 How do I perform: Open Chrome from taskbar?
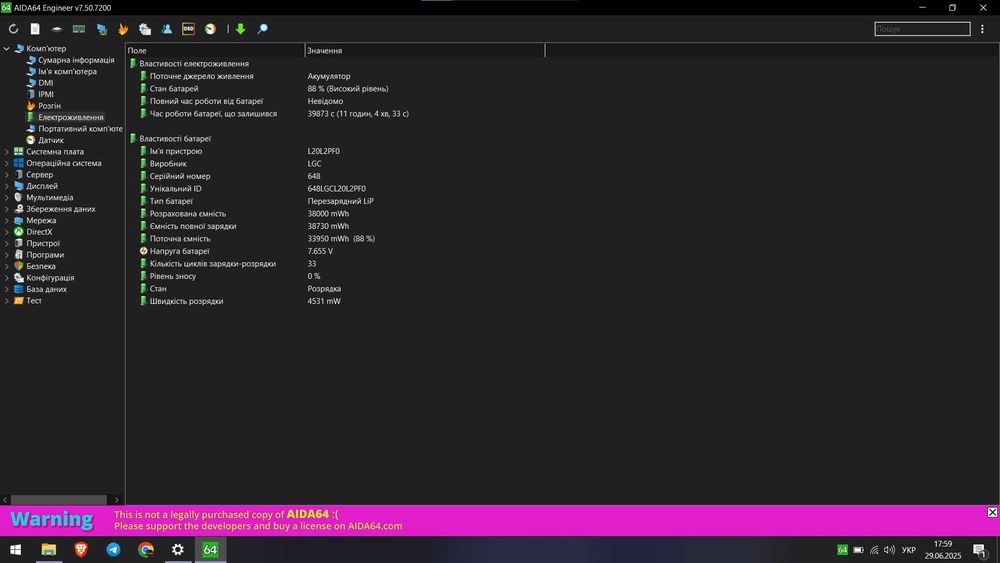(146, 550)
